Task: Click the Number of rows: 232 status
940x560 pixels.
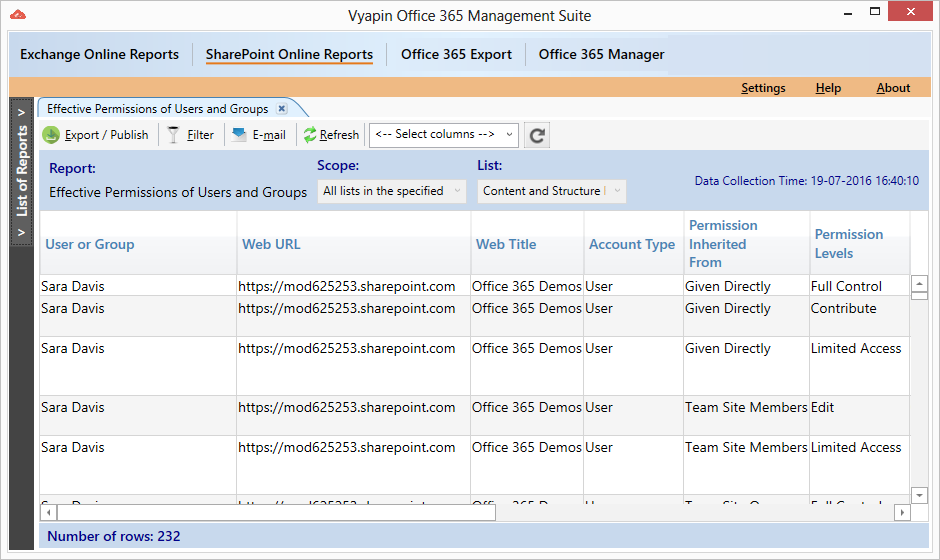Action: coord(114,536)
